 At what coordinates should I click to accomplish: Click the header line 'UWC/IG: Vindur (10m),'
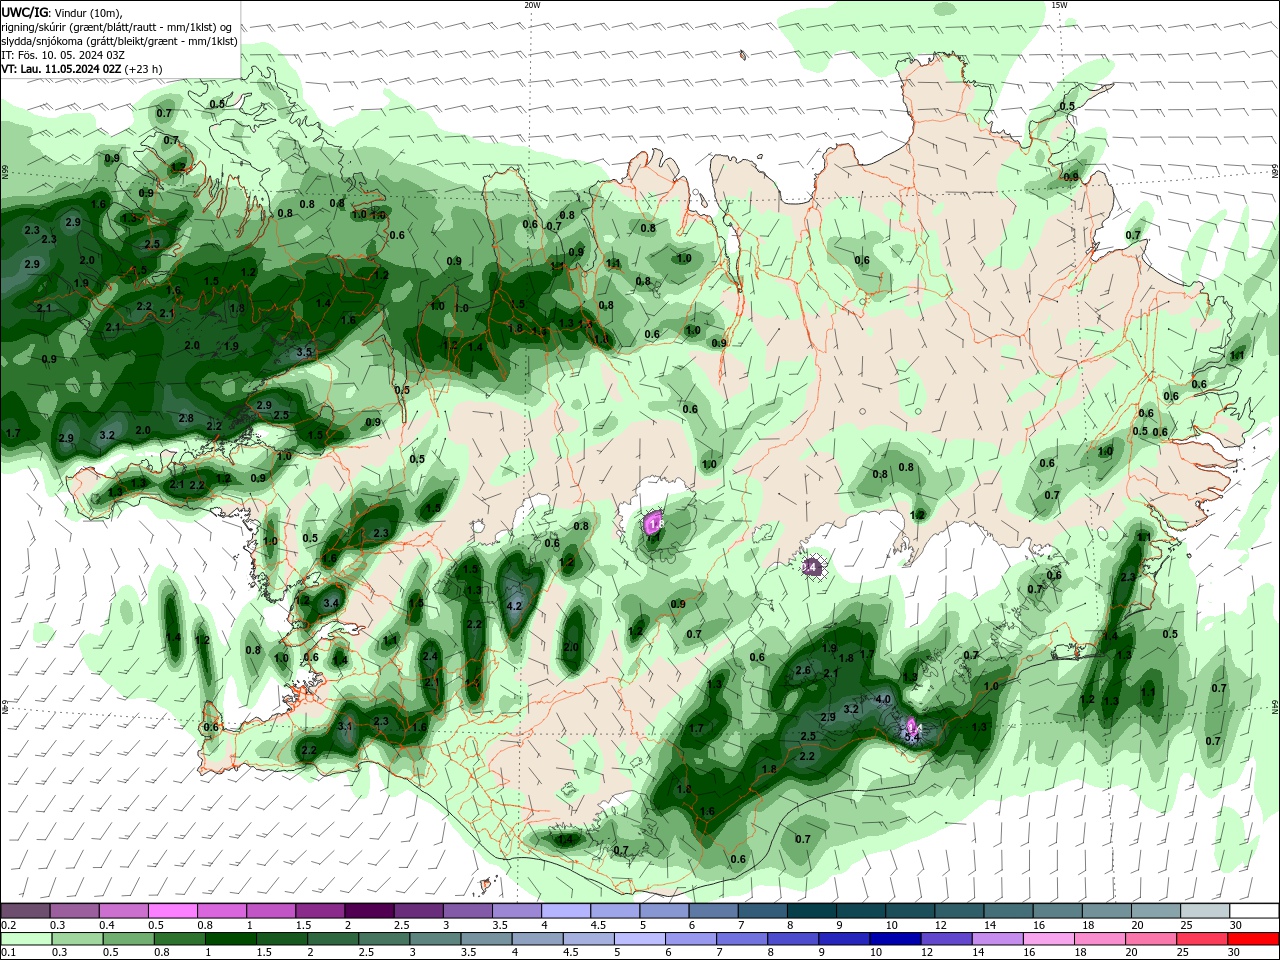tap(61, 12)
